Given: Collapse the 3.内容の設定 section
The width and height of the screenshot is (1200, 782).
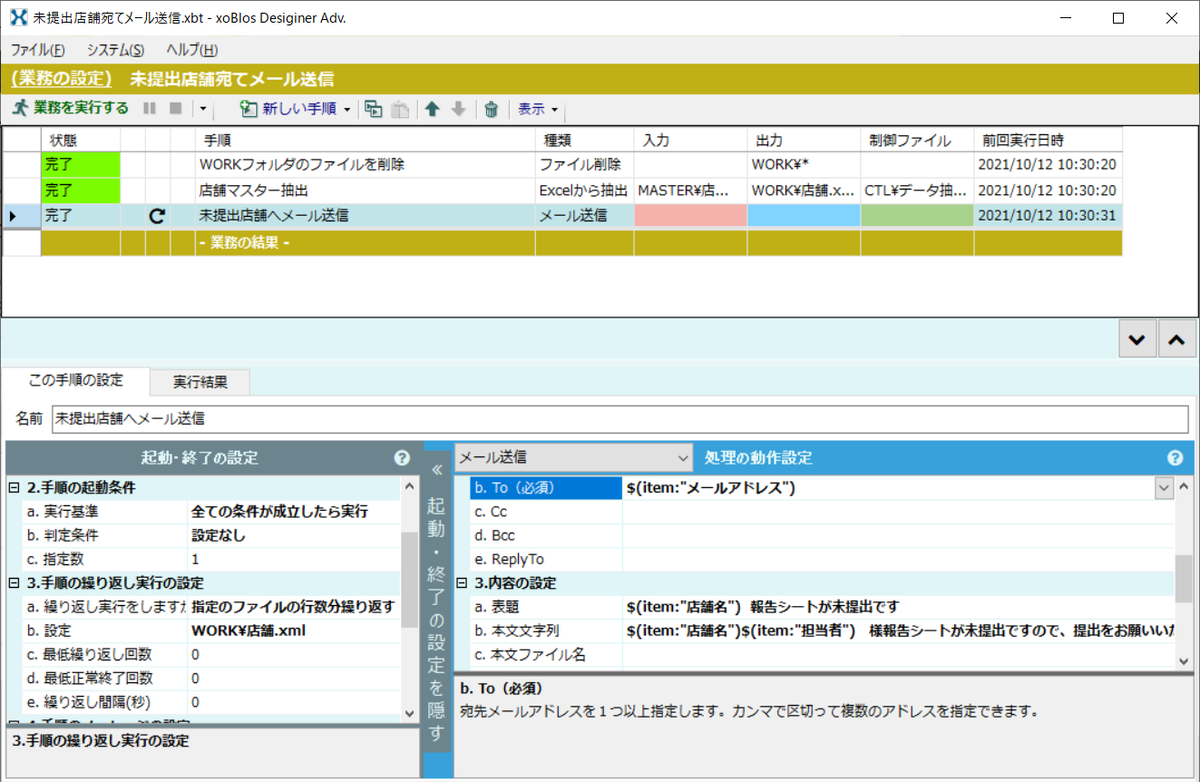Looking at the screenshot, I should 462,583.
